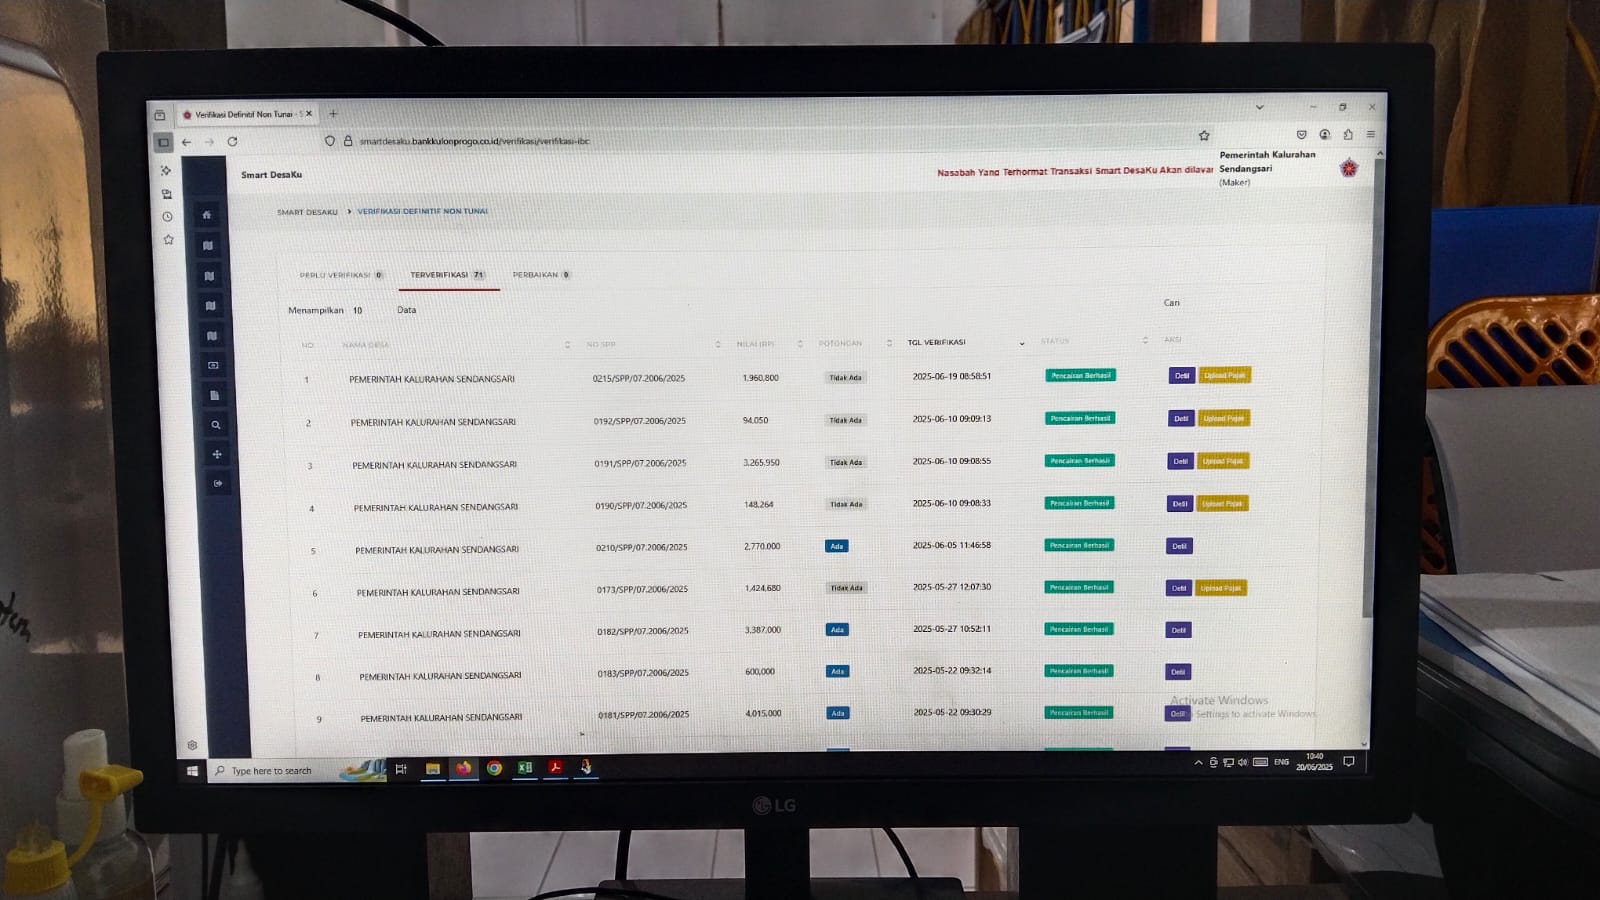Switch to Perlu Verifikasi tab

click(x=341, y=275)
